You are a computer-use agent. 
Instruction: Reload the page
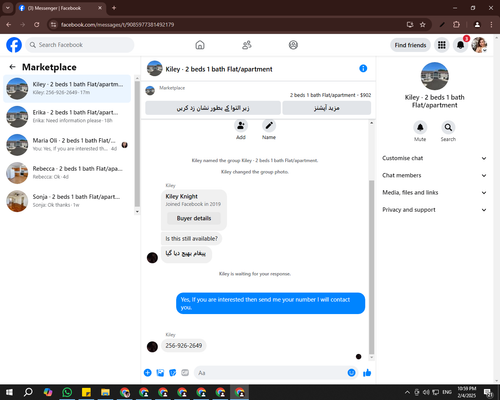pos(37,25)
